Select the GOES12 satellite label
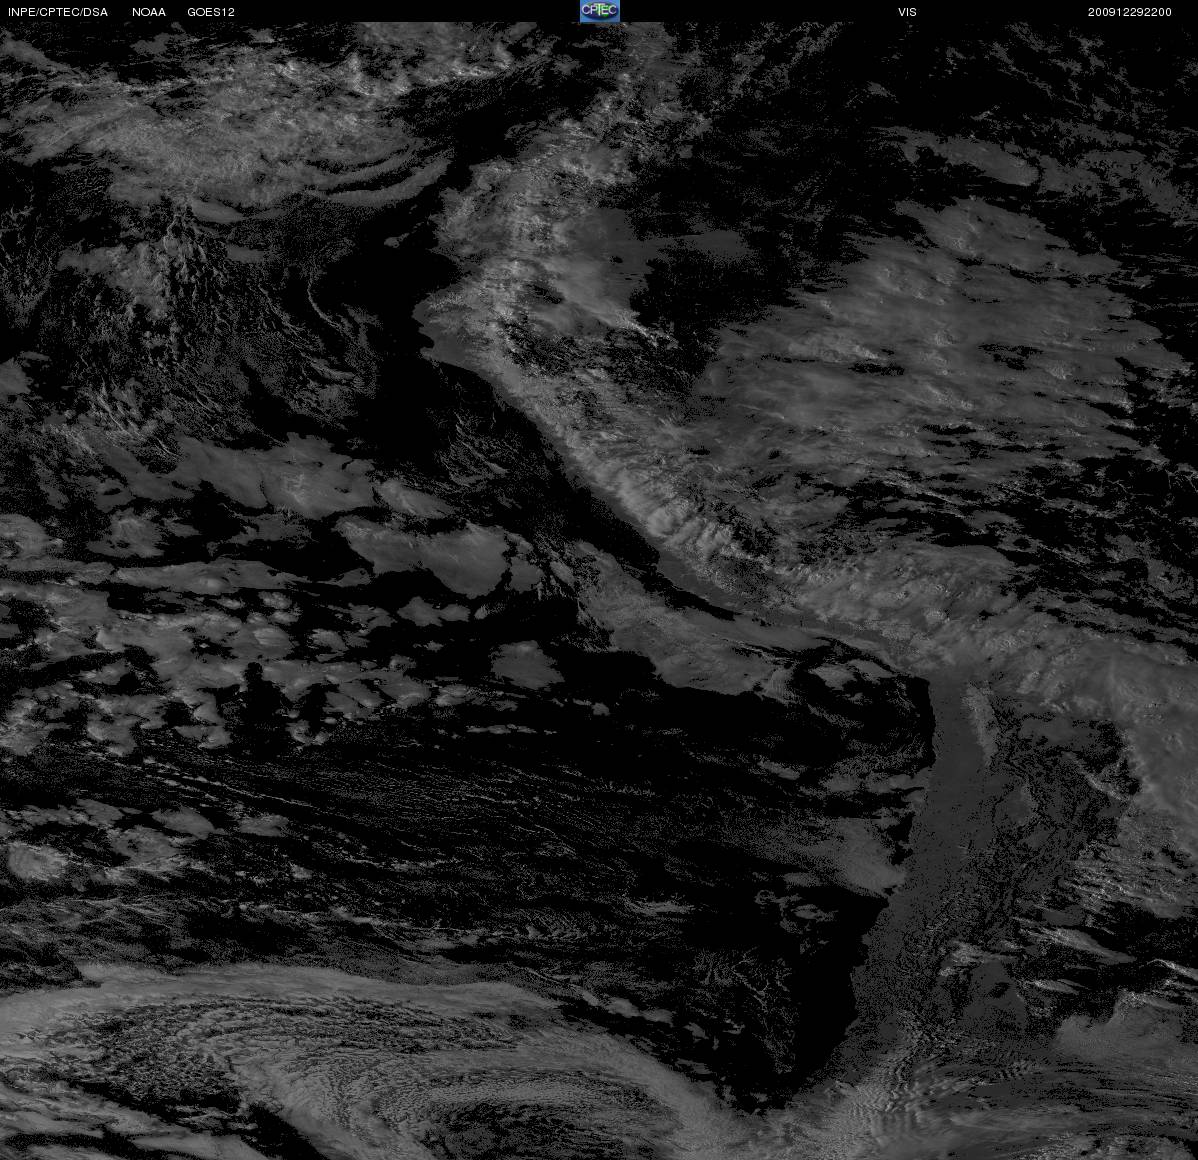 (211, 12)
